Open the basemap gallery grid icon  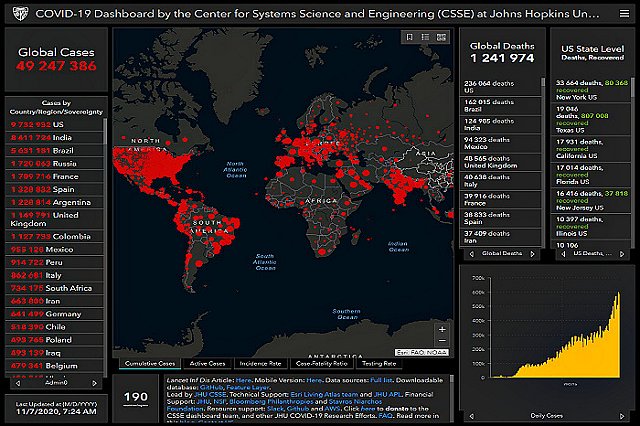pyautogui.click(x=441, y=37)
